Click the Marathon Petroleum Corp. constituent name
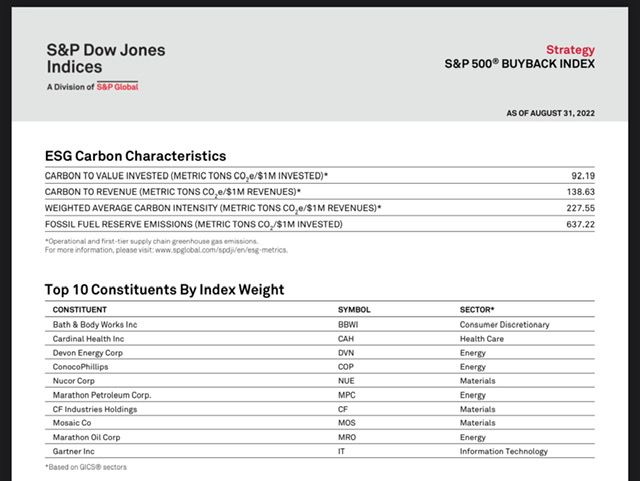 click(102, 395)
